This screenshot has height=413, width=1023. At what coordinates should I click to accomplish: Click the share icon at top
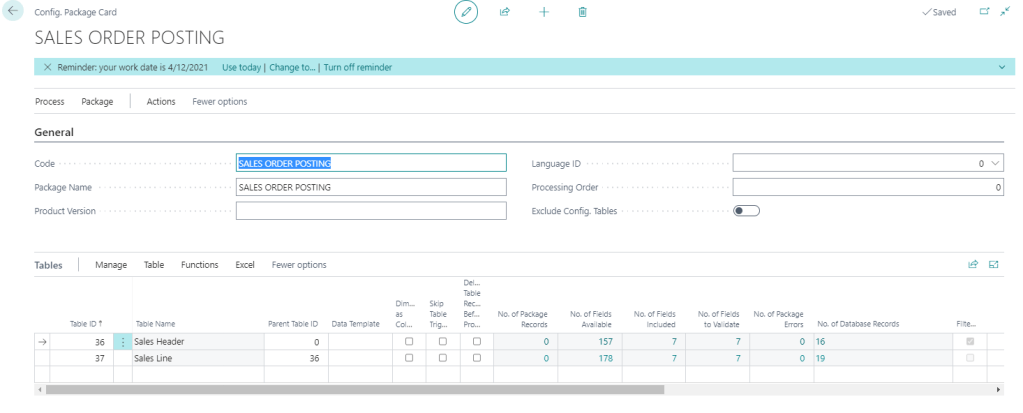click(x=505, y=12)
